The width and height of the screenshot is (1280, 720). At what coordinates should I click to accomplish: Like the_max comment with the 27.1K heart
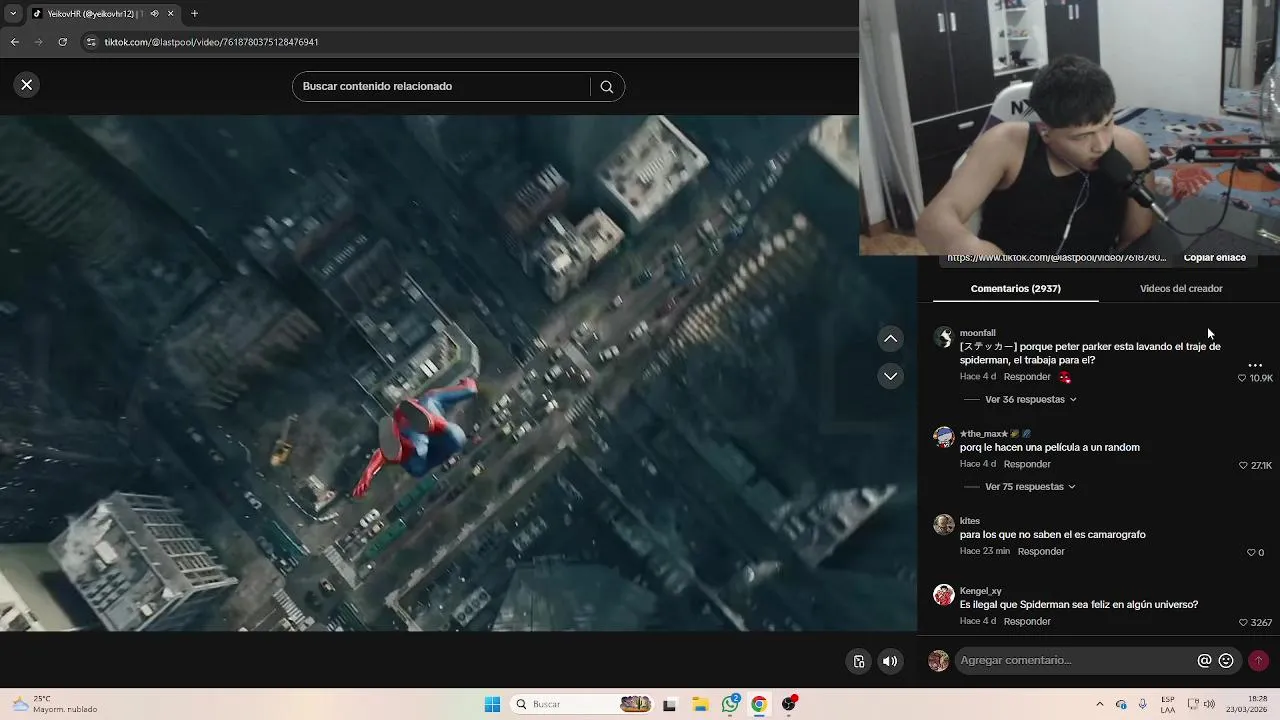(1244, 466)
